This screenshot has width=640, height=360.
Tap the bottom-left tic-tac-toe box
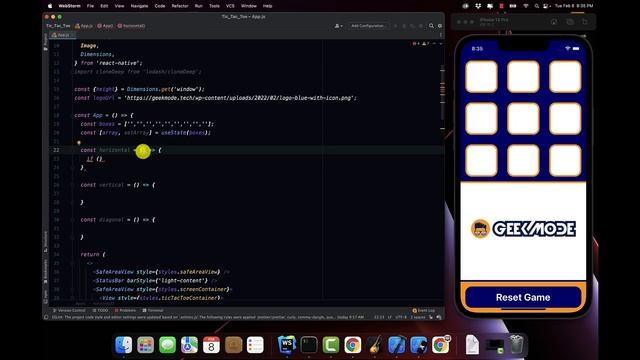click(481, 160)
